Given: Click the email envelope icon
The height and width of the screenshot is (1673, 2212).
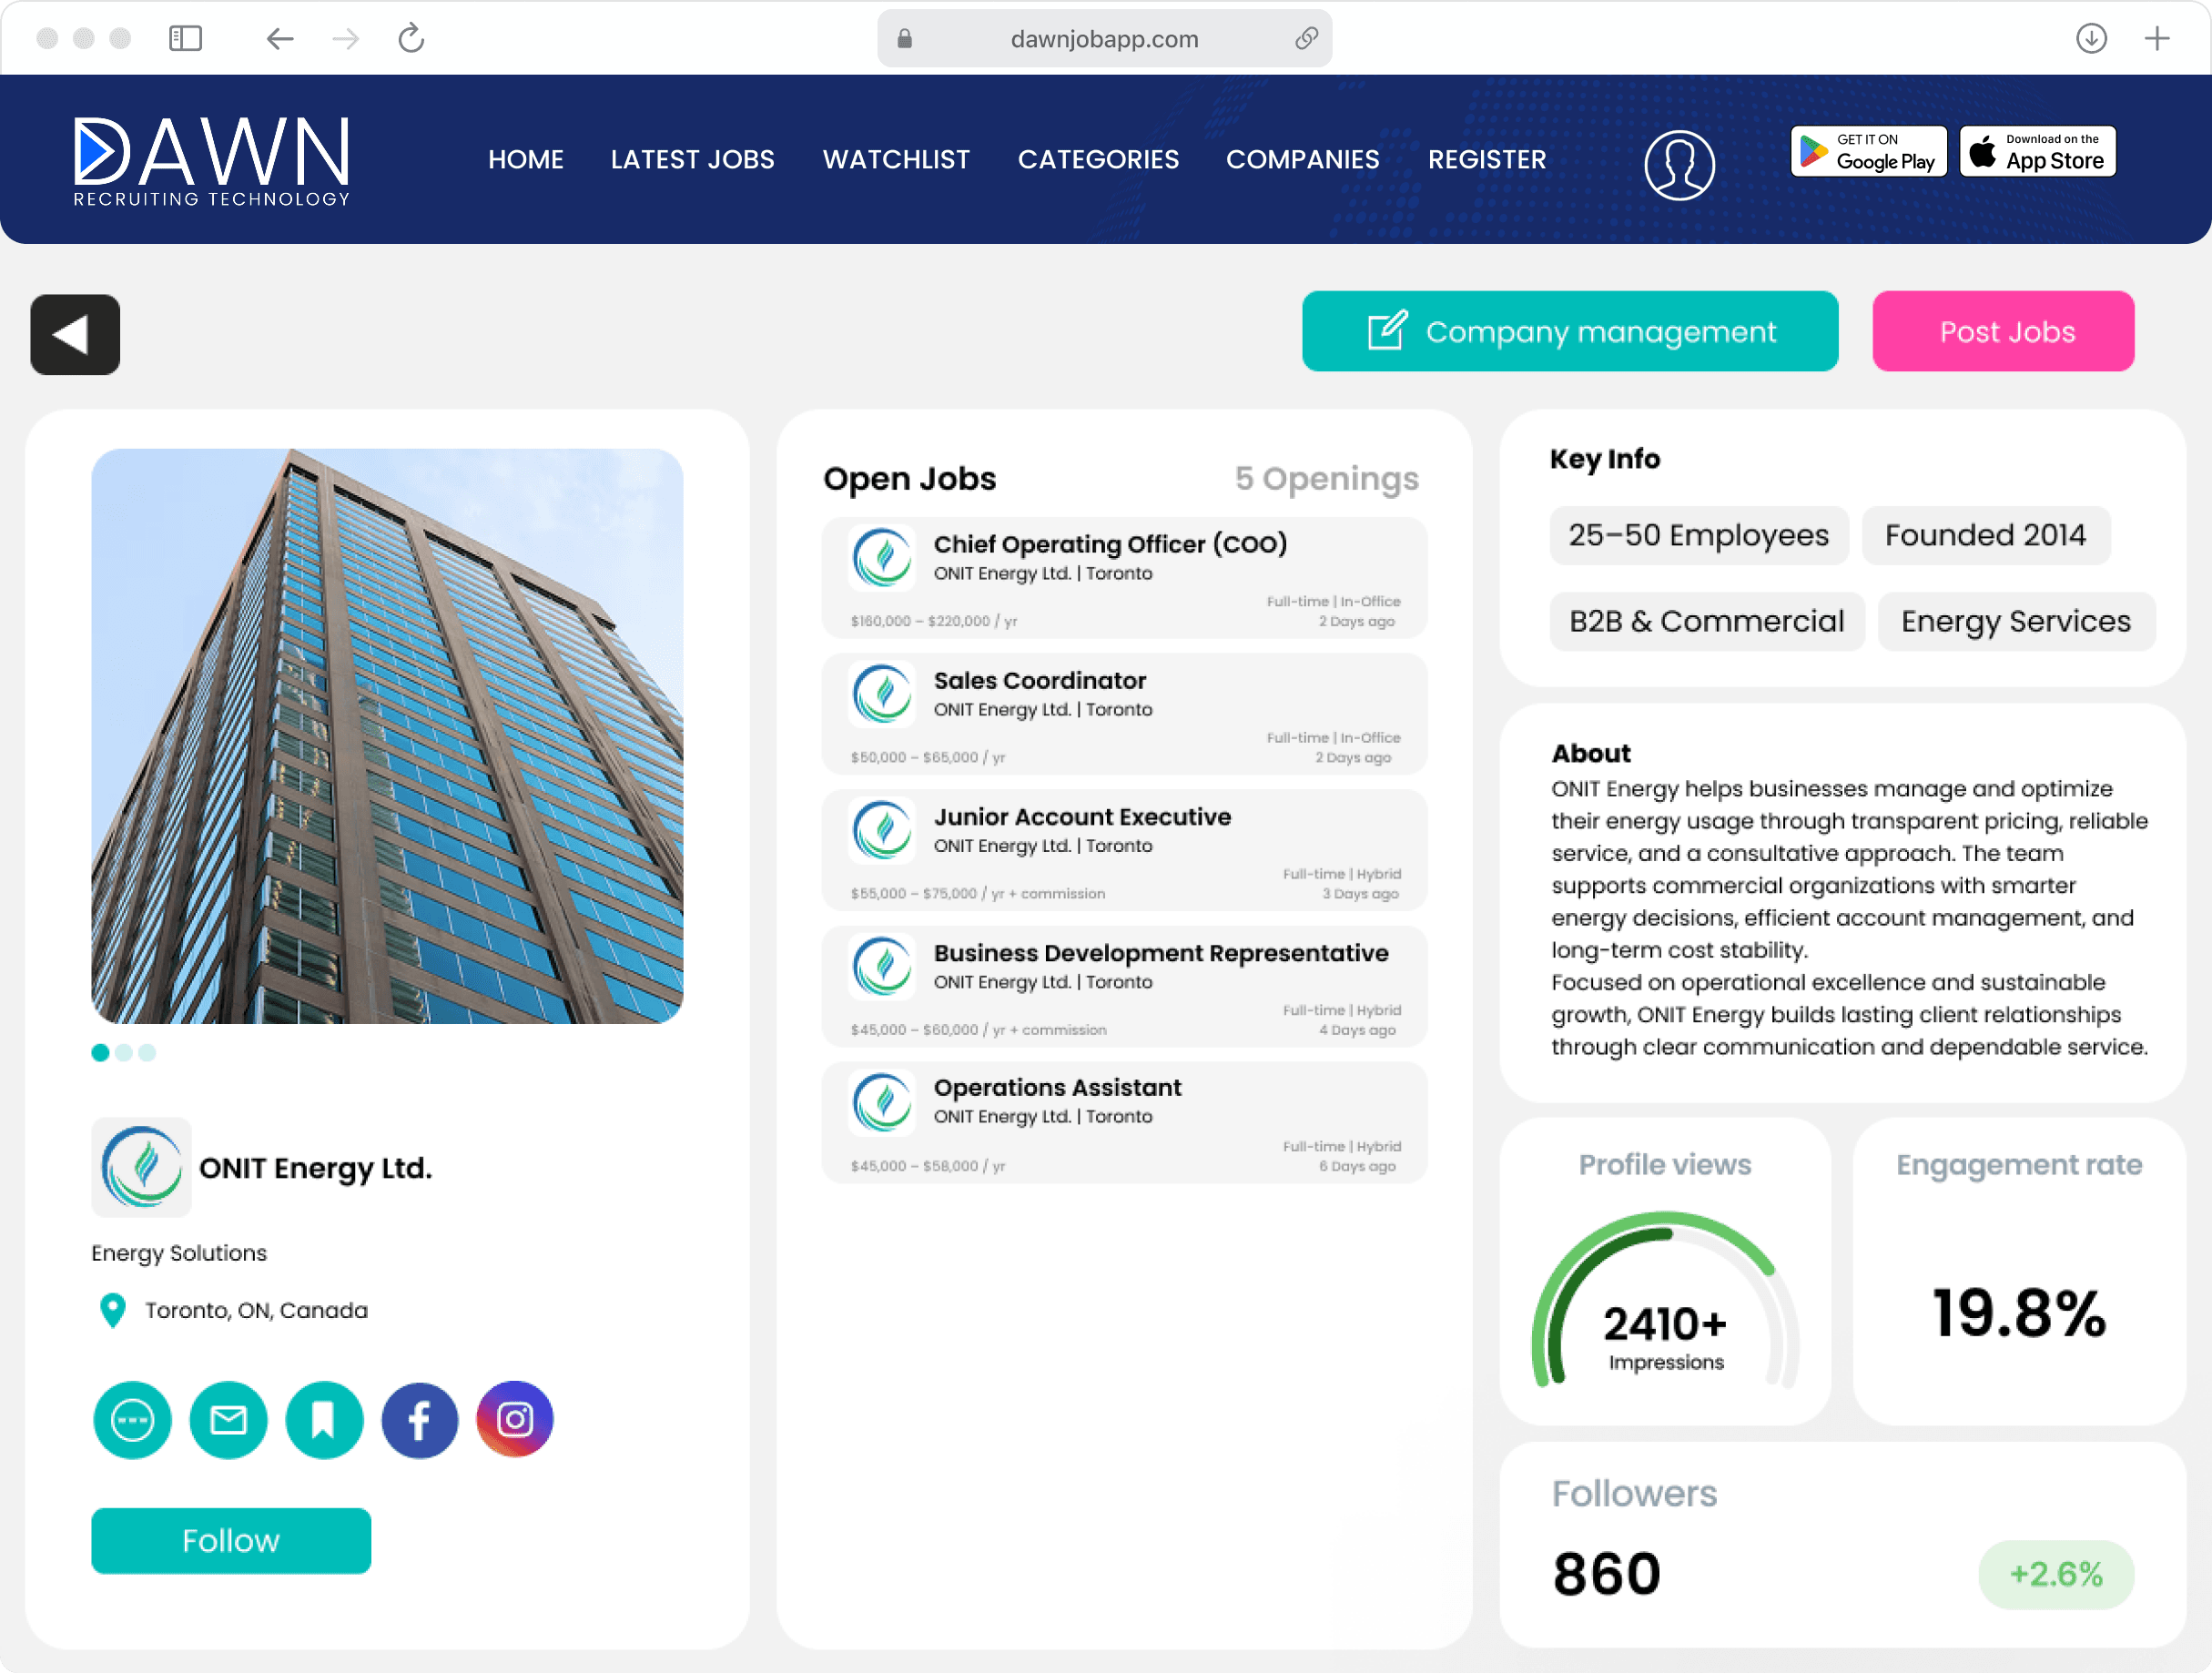Looking at the screenshot, I should [228, 1419].
